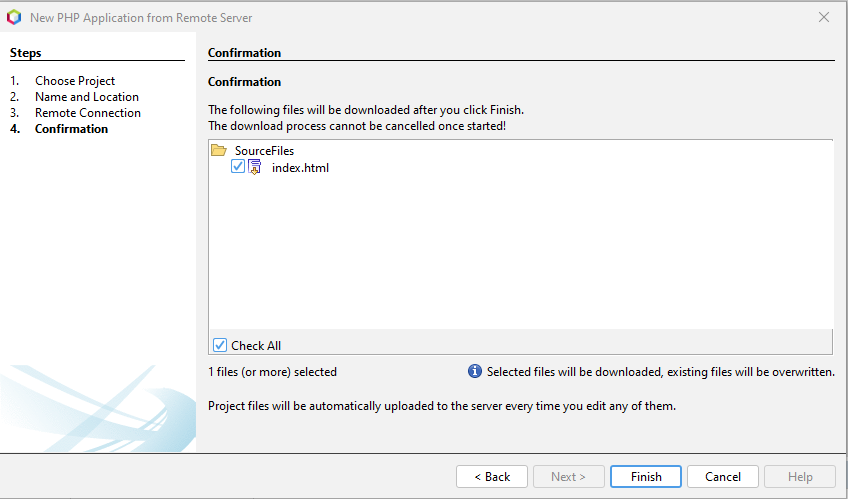Click the NetBeans logo in the title bar
848x499 pixels.
(x=14, y=18)
